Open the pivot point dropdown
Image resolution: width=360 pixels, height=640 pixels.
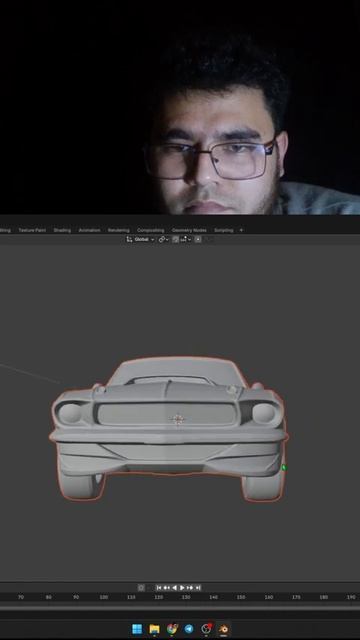pos(164,240)
